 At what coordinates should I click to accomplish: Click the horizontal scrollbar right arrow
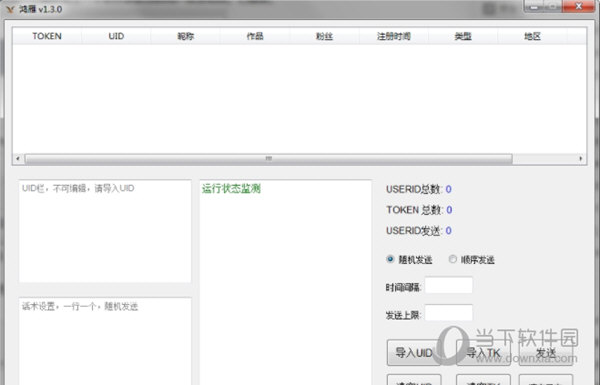581,158
